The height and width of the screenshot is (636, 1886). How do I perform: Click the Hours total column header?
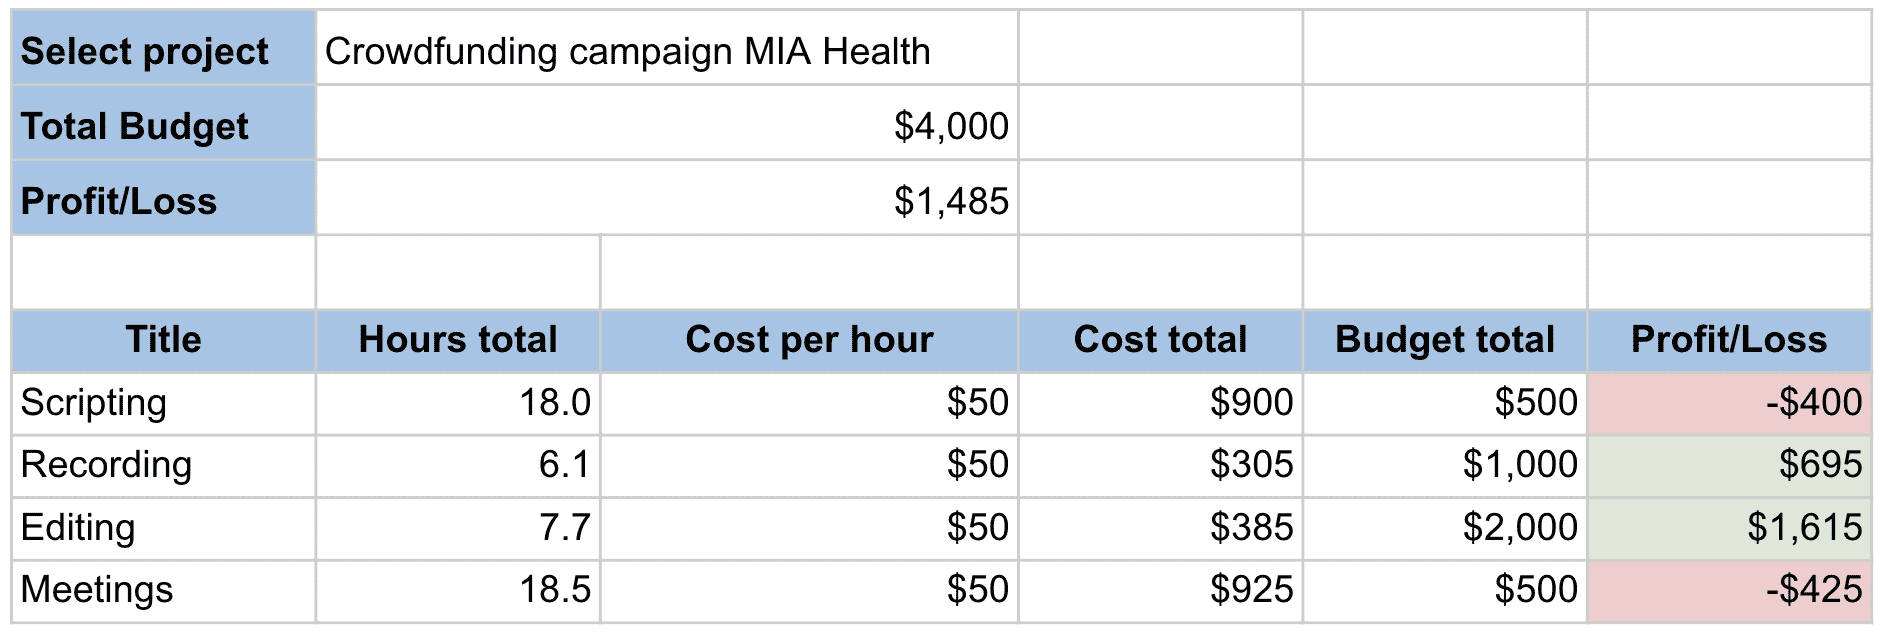pyautogui.click(x=458, y=340)
